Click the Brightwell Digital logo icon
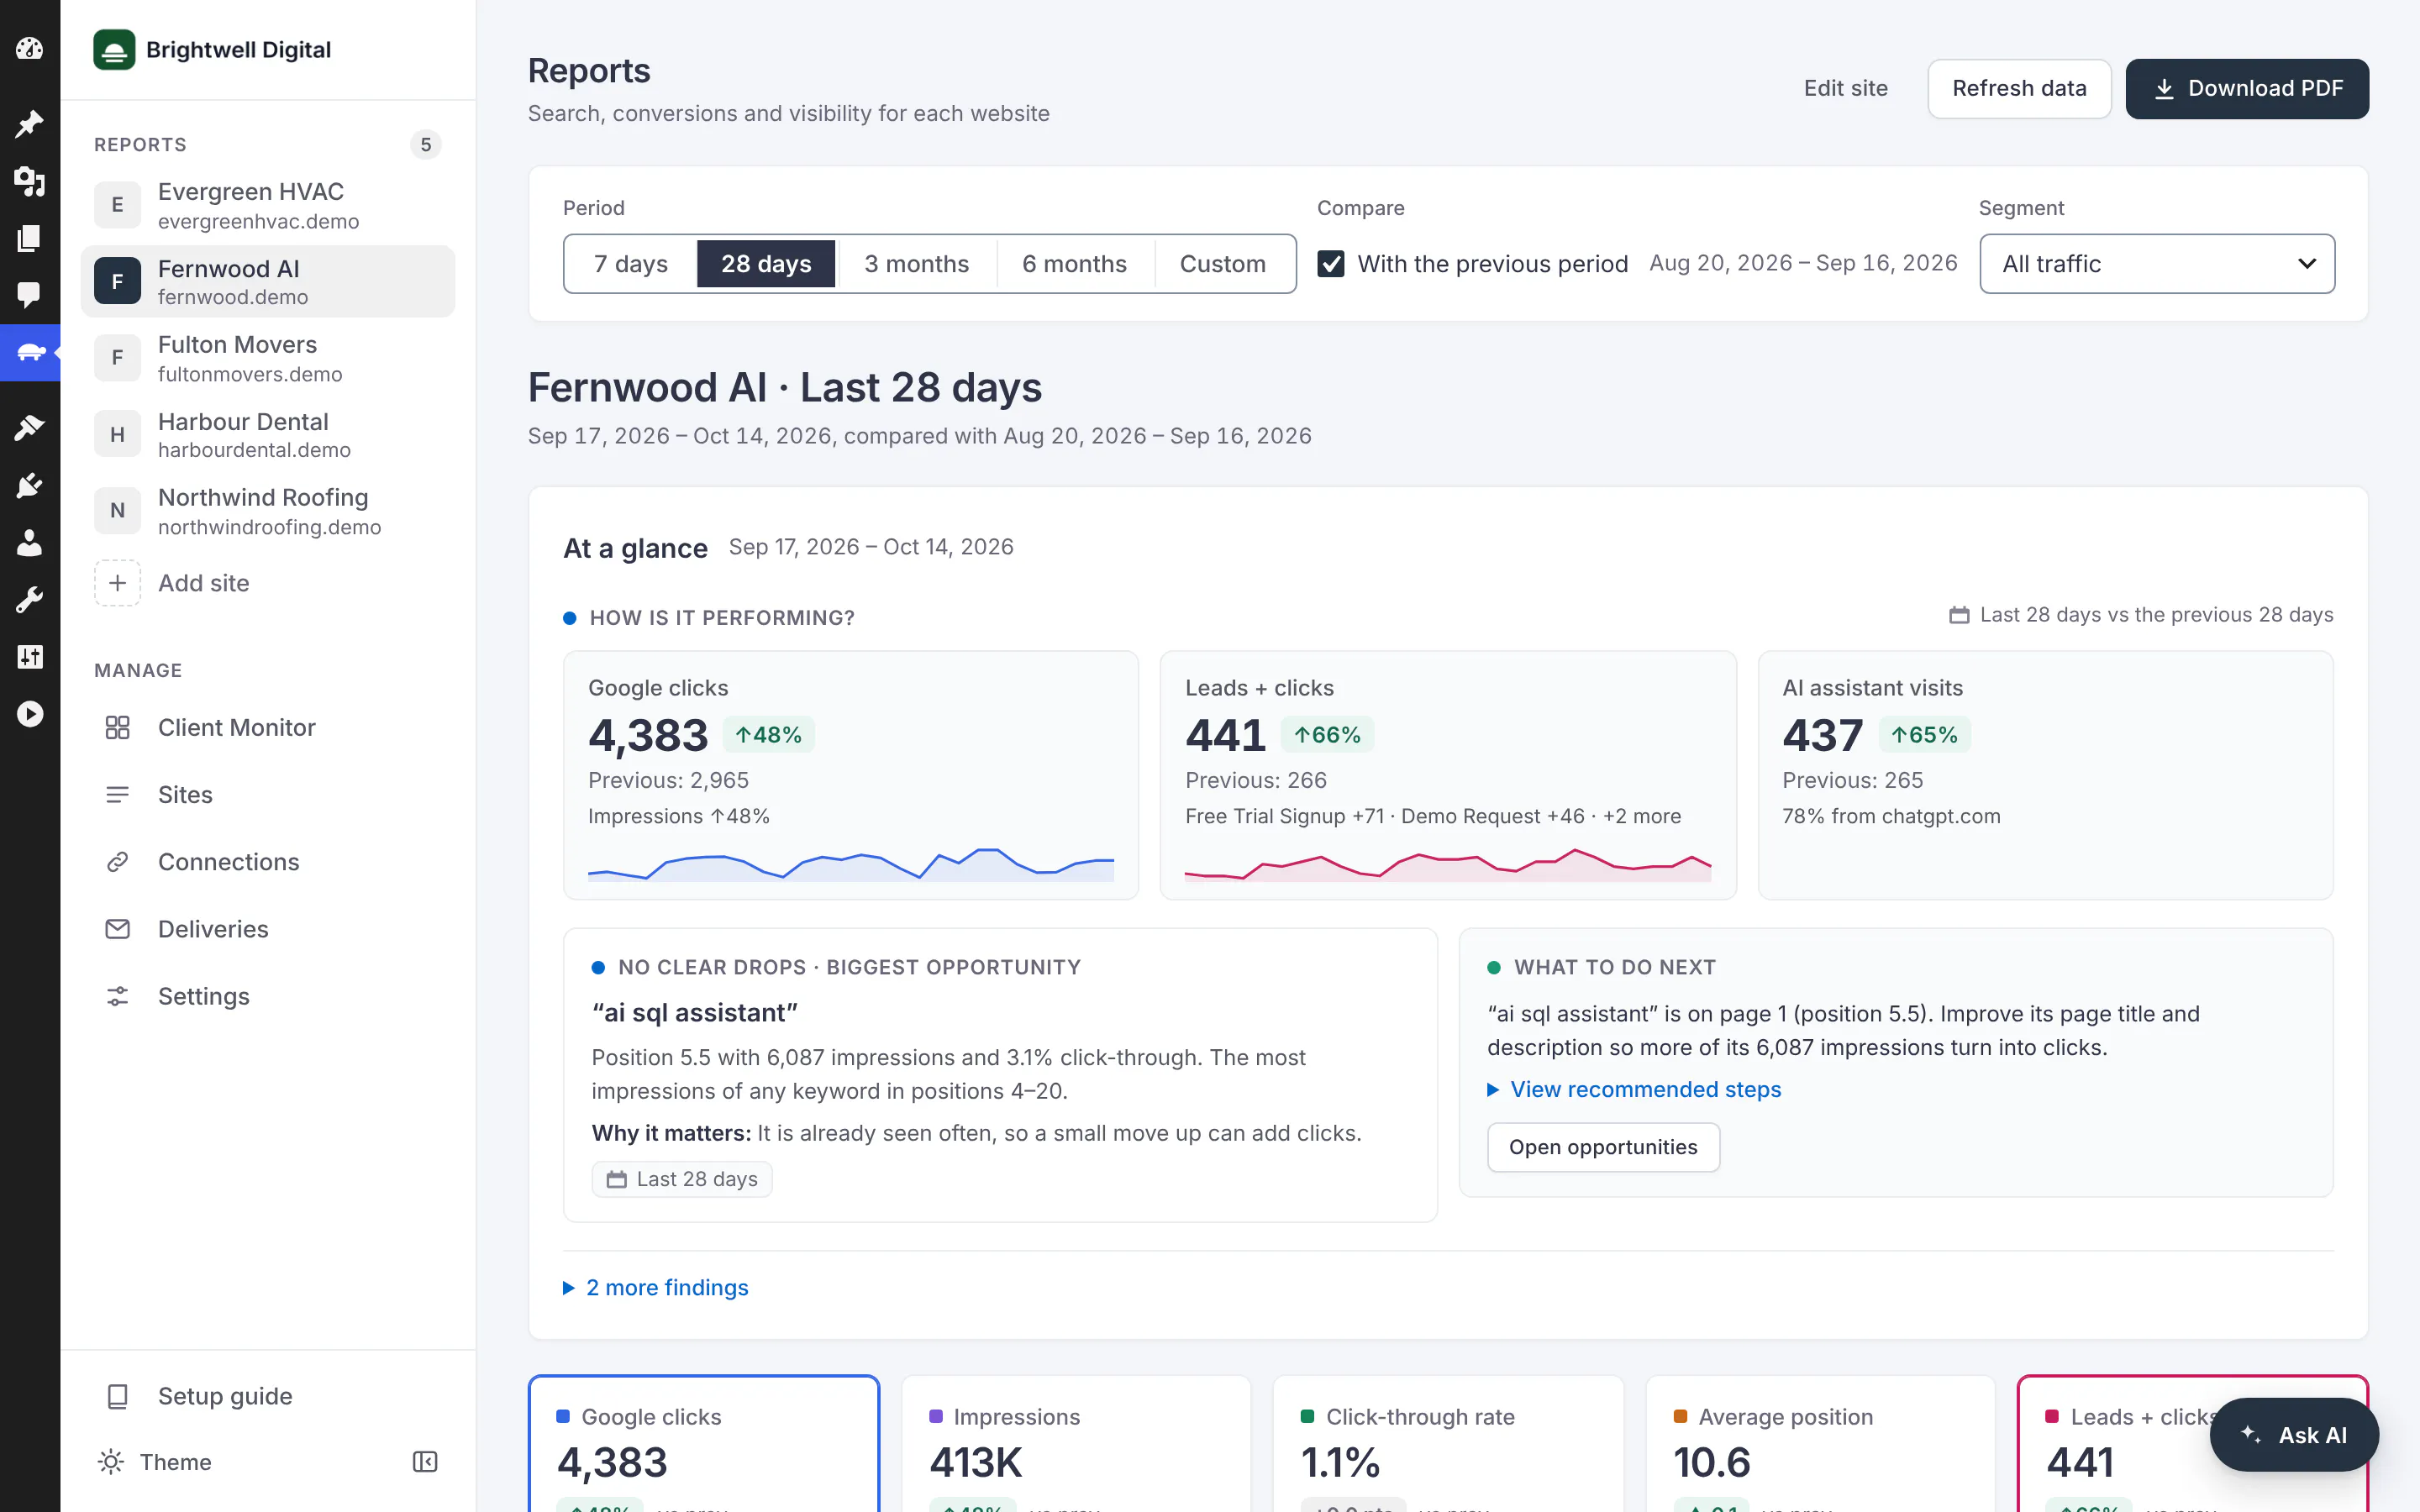 pos(114,49)
